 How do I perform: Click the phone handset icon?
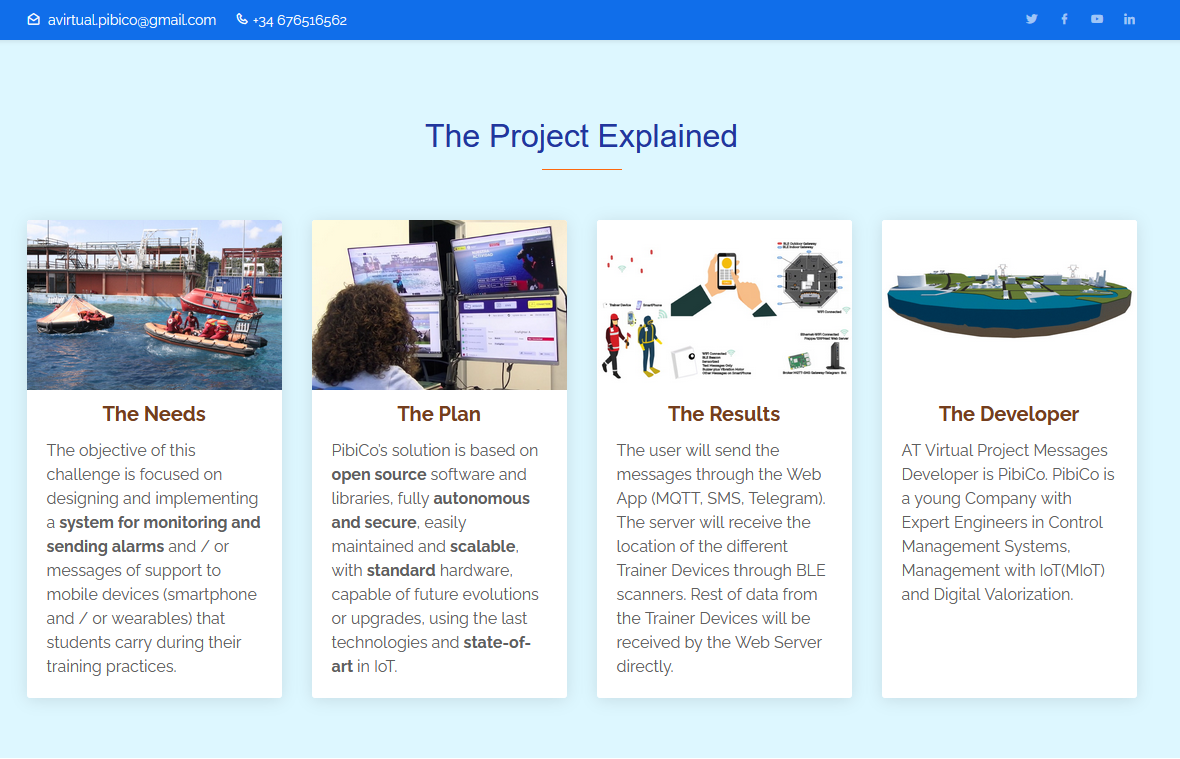[x=242, y=20]
